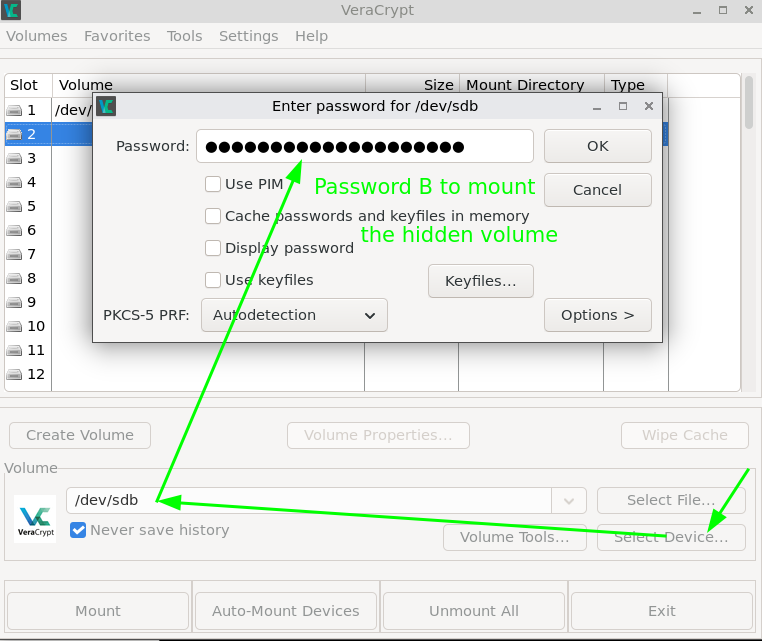Click the /dev/sdb volume path field
762x641 pixels.
coord(309,501)
